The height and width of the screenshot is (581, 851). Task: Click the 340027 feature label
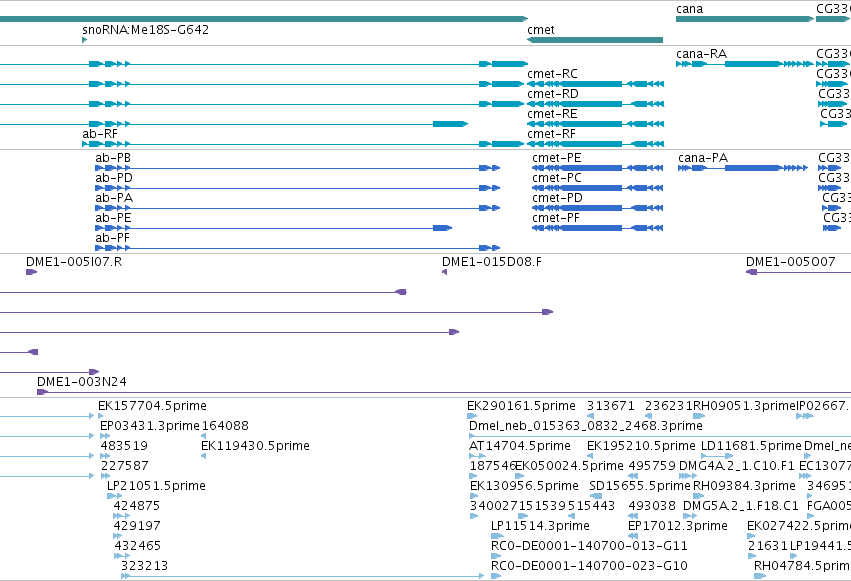pyautogui.click(x=494, y=506)
